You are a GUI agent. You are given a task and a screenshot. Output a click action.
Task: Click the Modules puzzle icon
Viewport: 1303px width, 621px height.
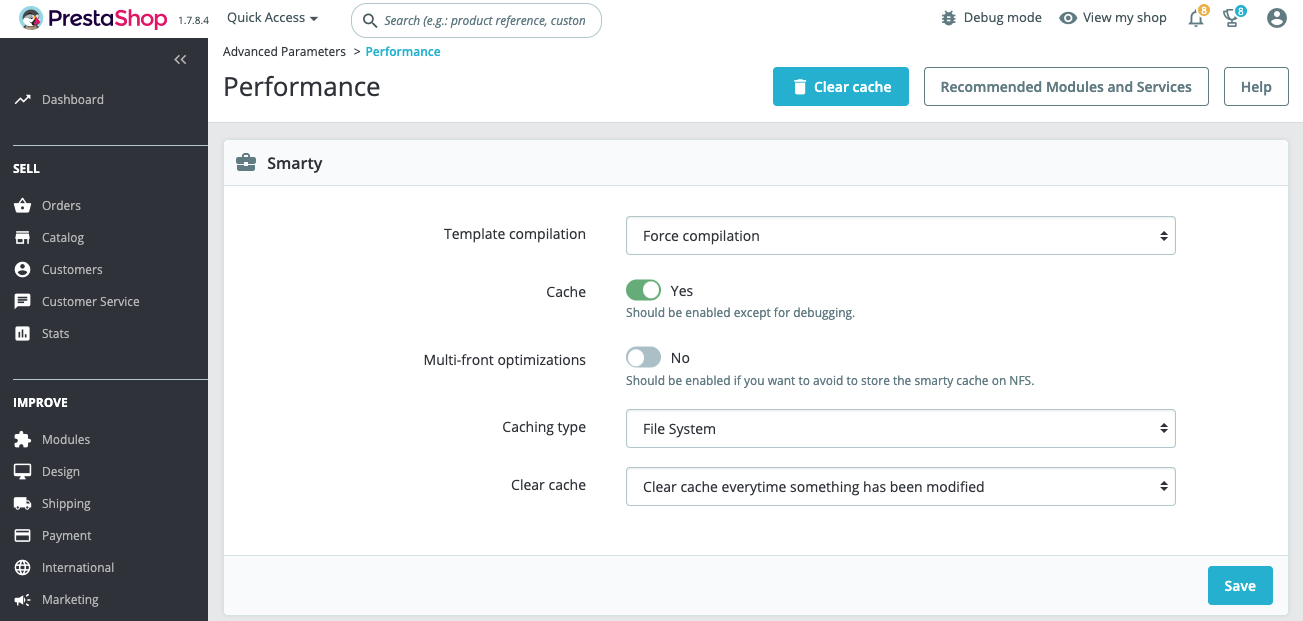point(22,440)
